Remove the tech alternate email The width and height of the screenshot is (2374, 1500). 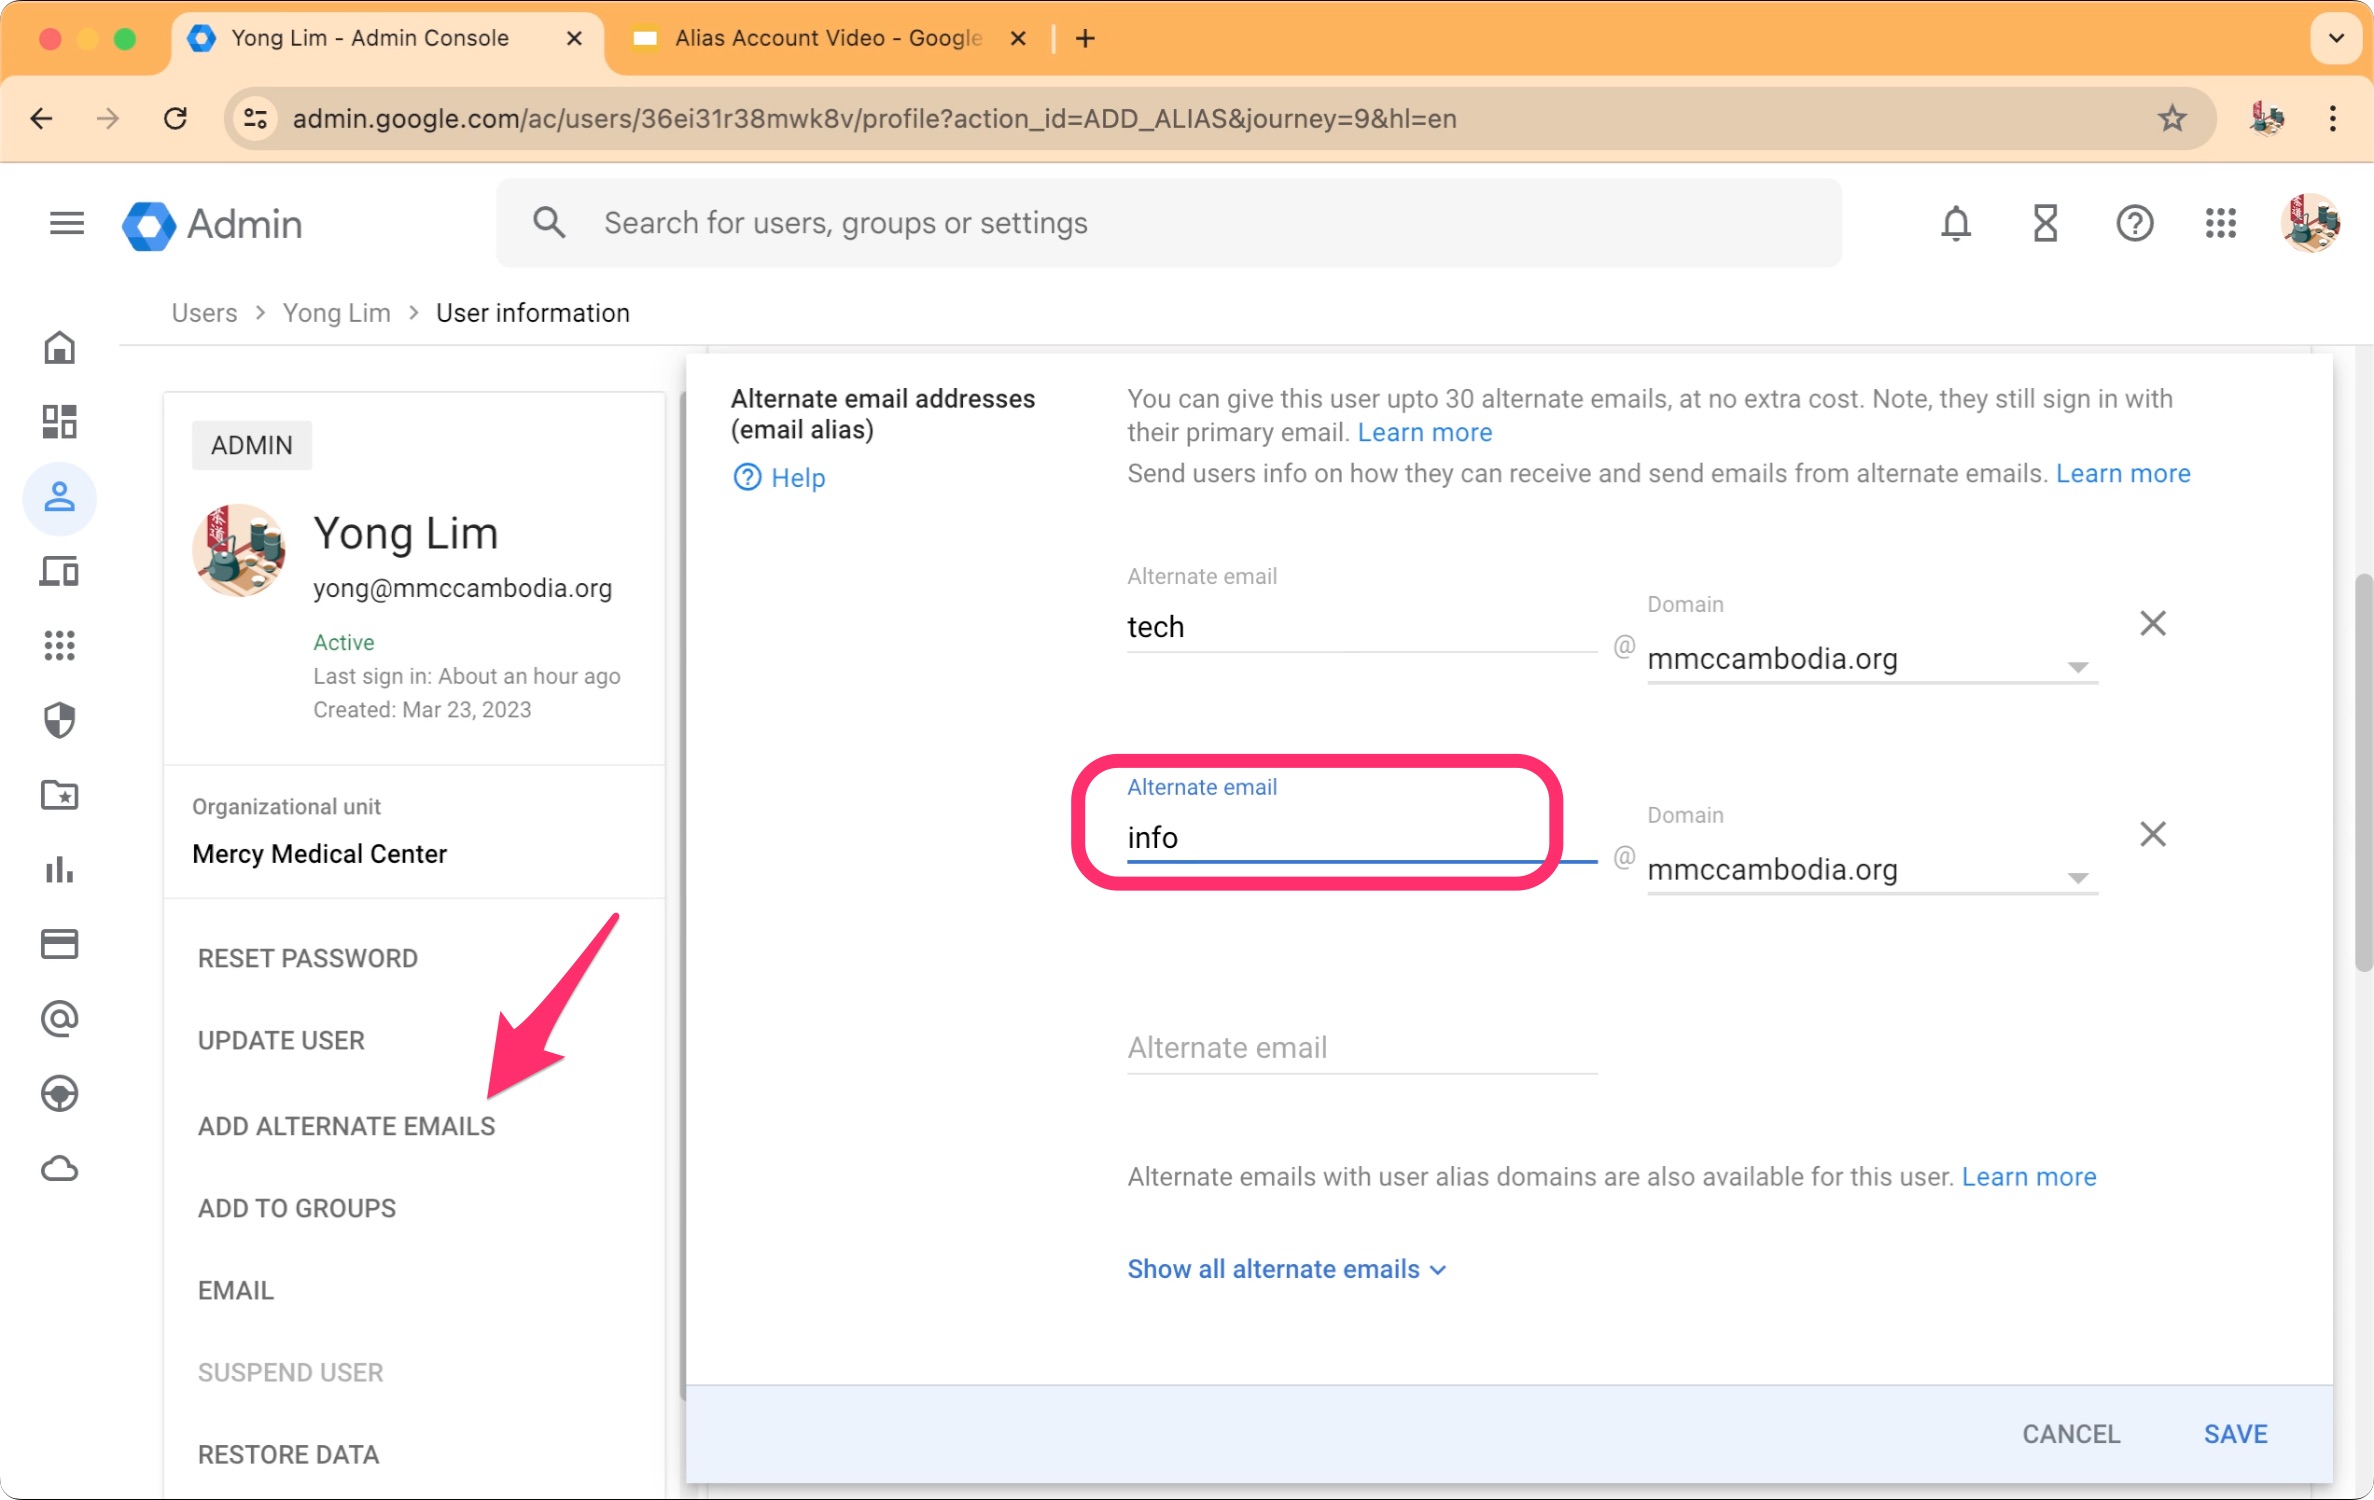2152,624
